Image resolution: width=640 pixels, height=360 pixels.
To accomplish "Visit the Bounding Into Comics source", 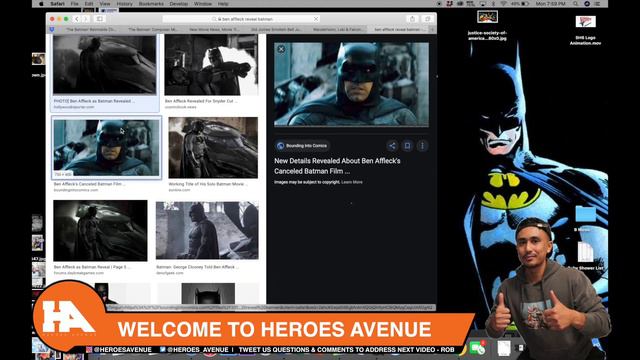I will click(x=302, y=146).
